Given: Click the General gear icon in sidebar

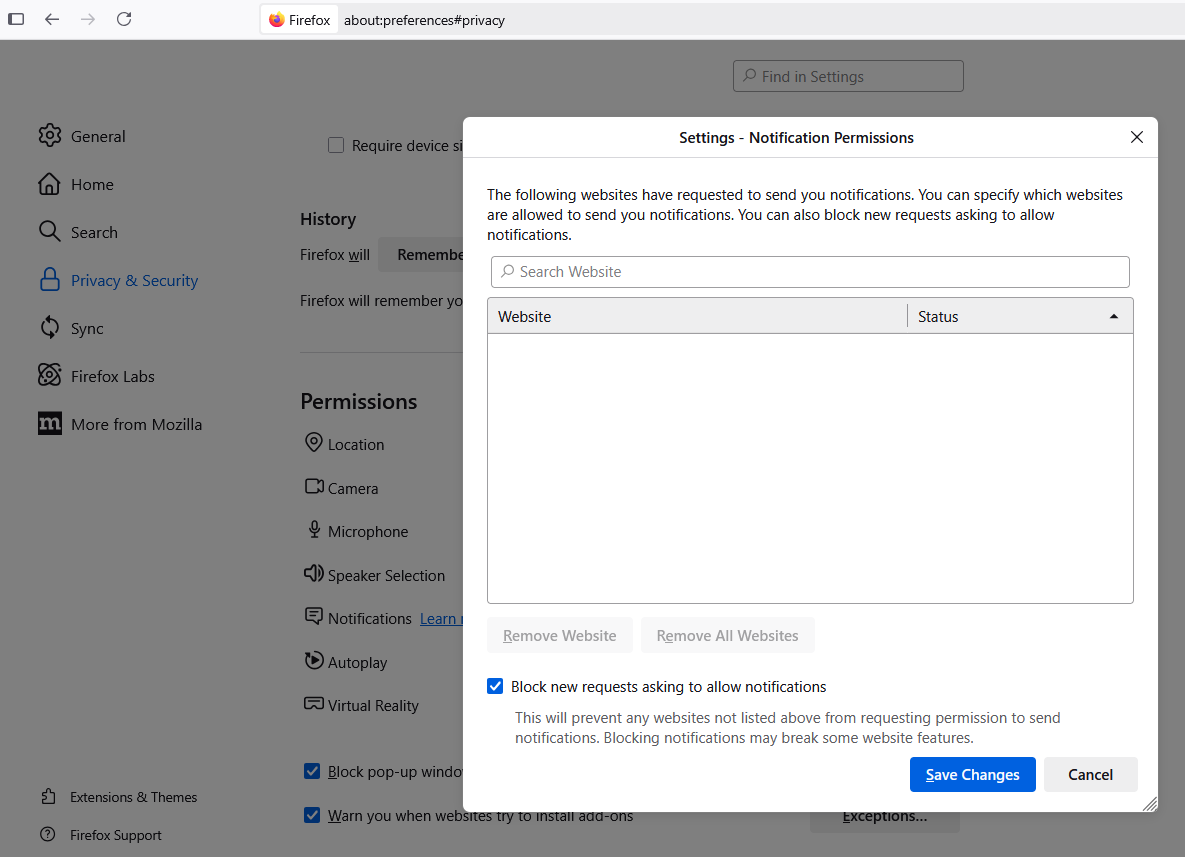Looking at the screenshot, I should tap(50, 136).
